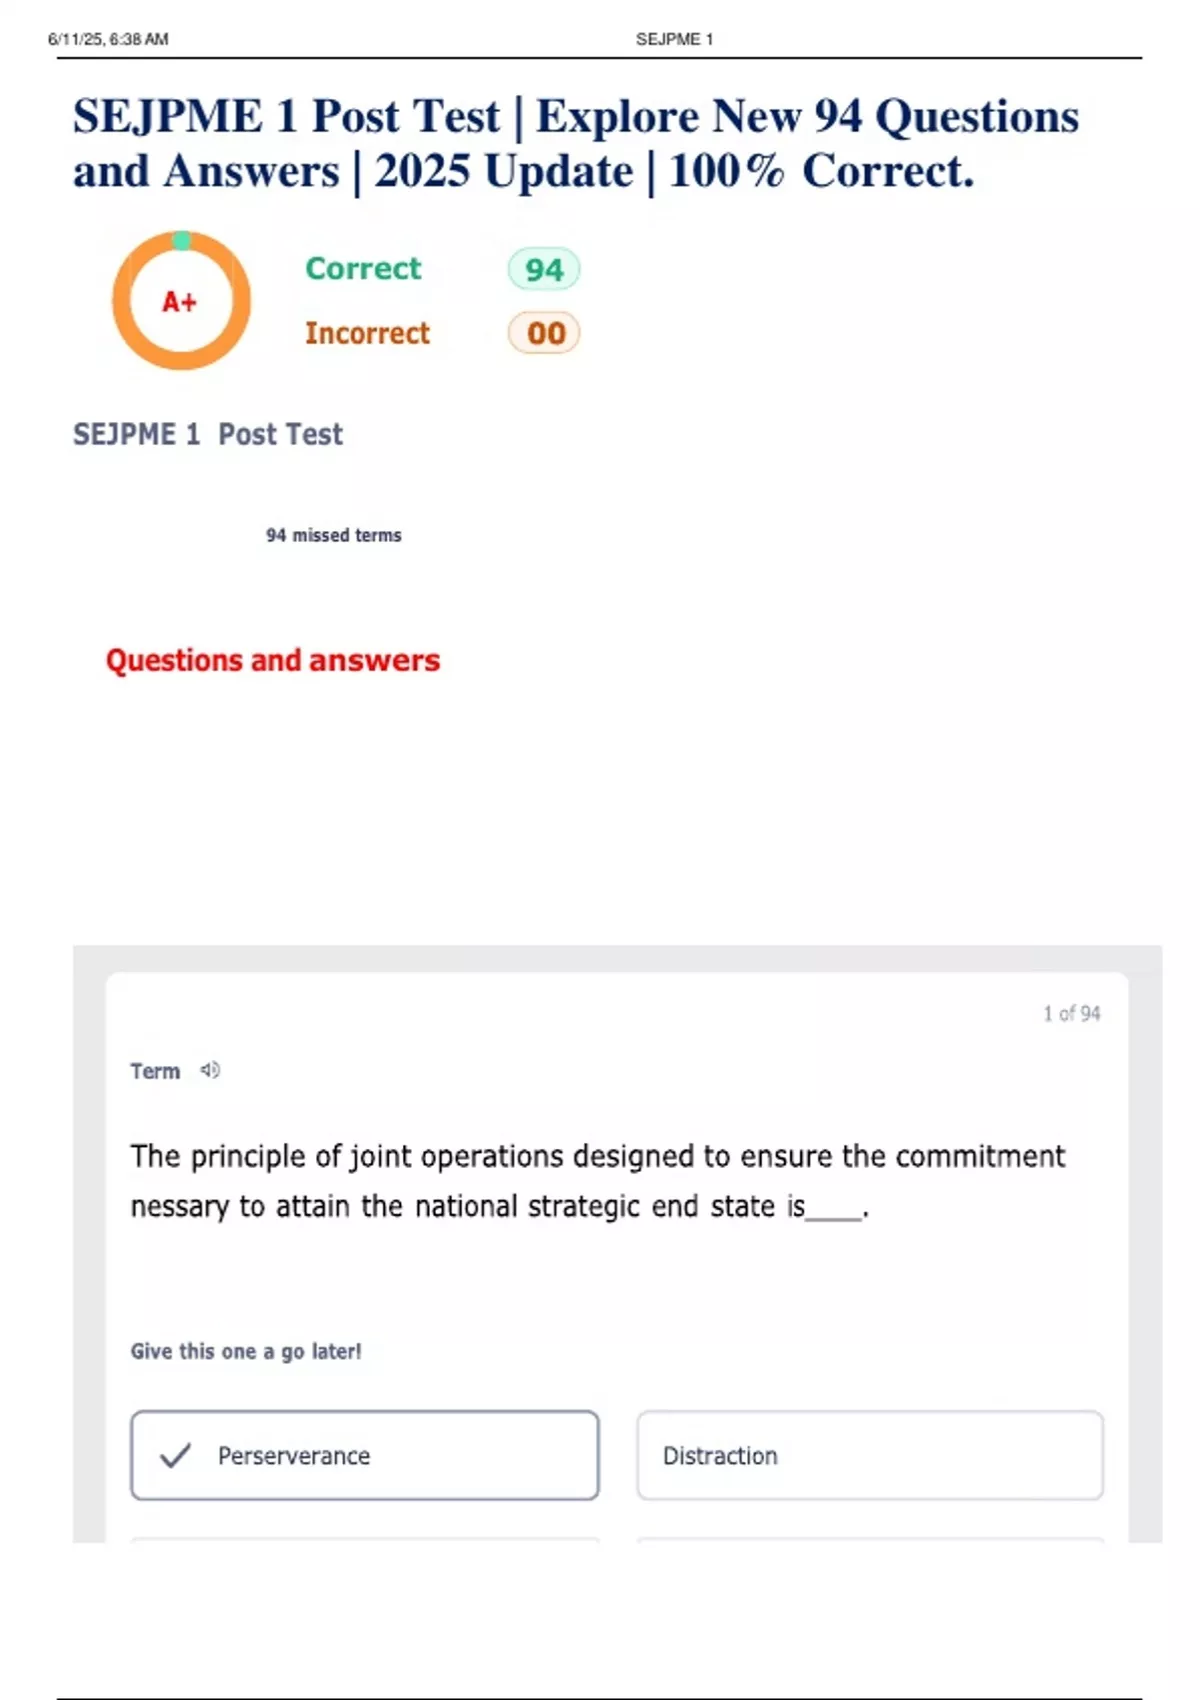Screen dimensions: 1200x1700
Task: Click the green Correct label
Action: 363,268
